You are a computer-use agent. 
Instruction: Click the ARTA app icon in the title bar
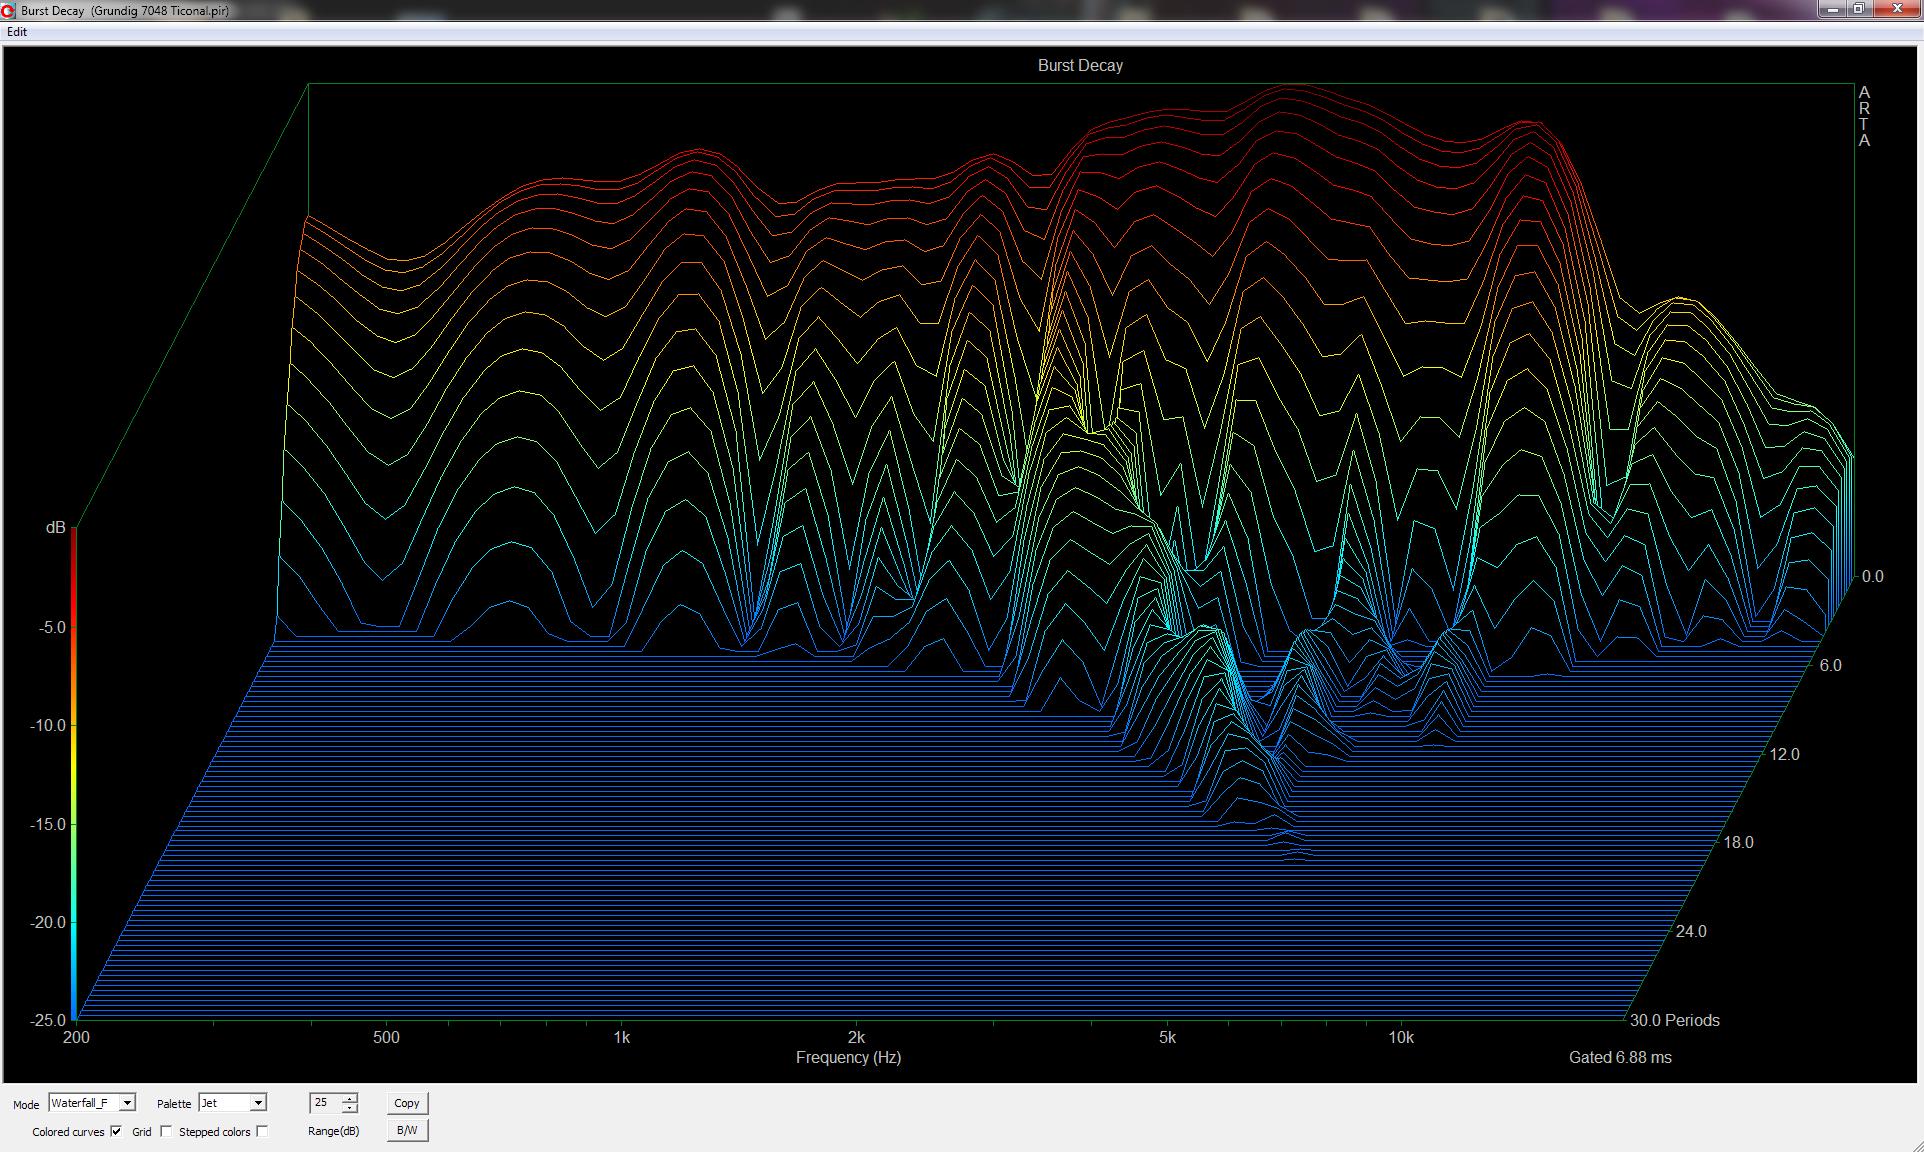point(9,10)
